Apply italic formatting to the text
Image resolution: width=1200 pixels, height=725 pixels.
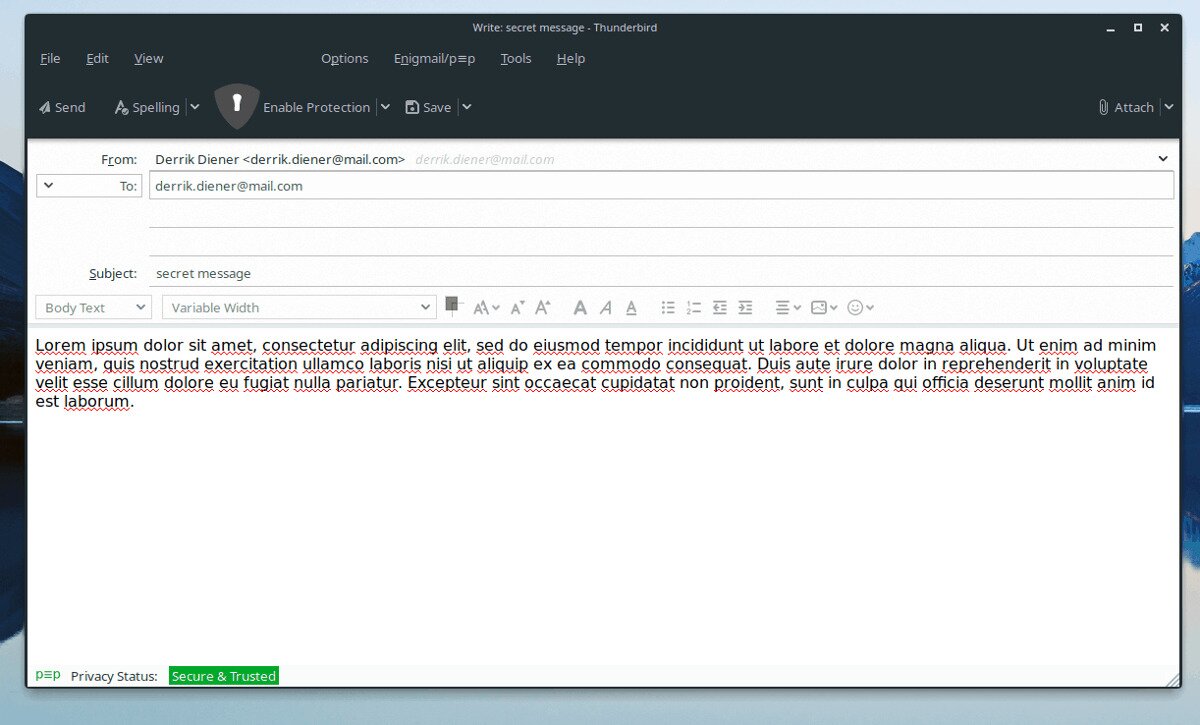(605, 307)
